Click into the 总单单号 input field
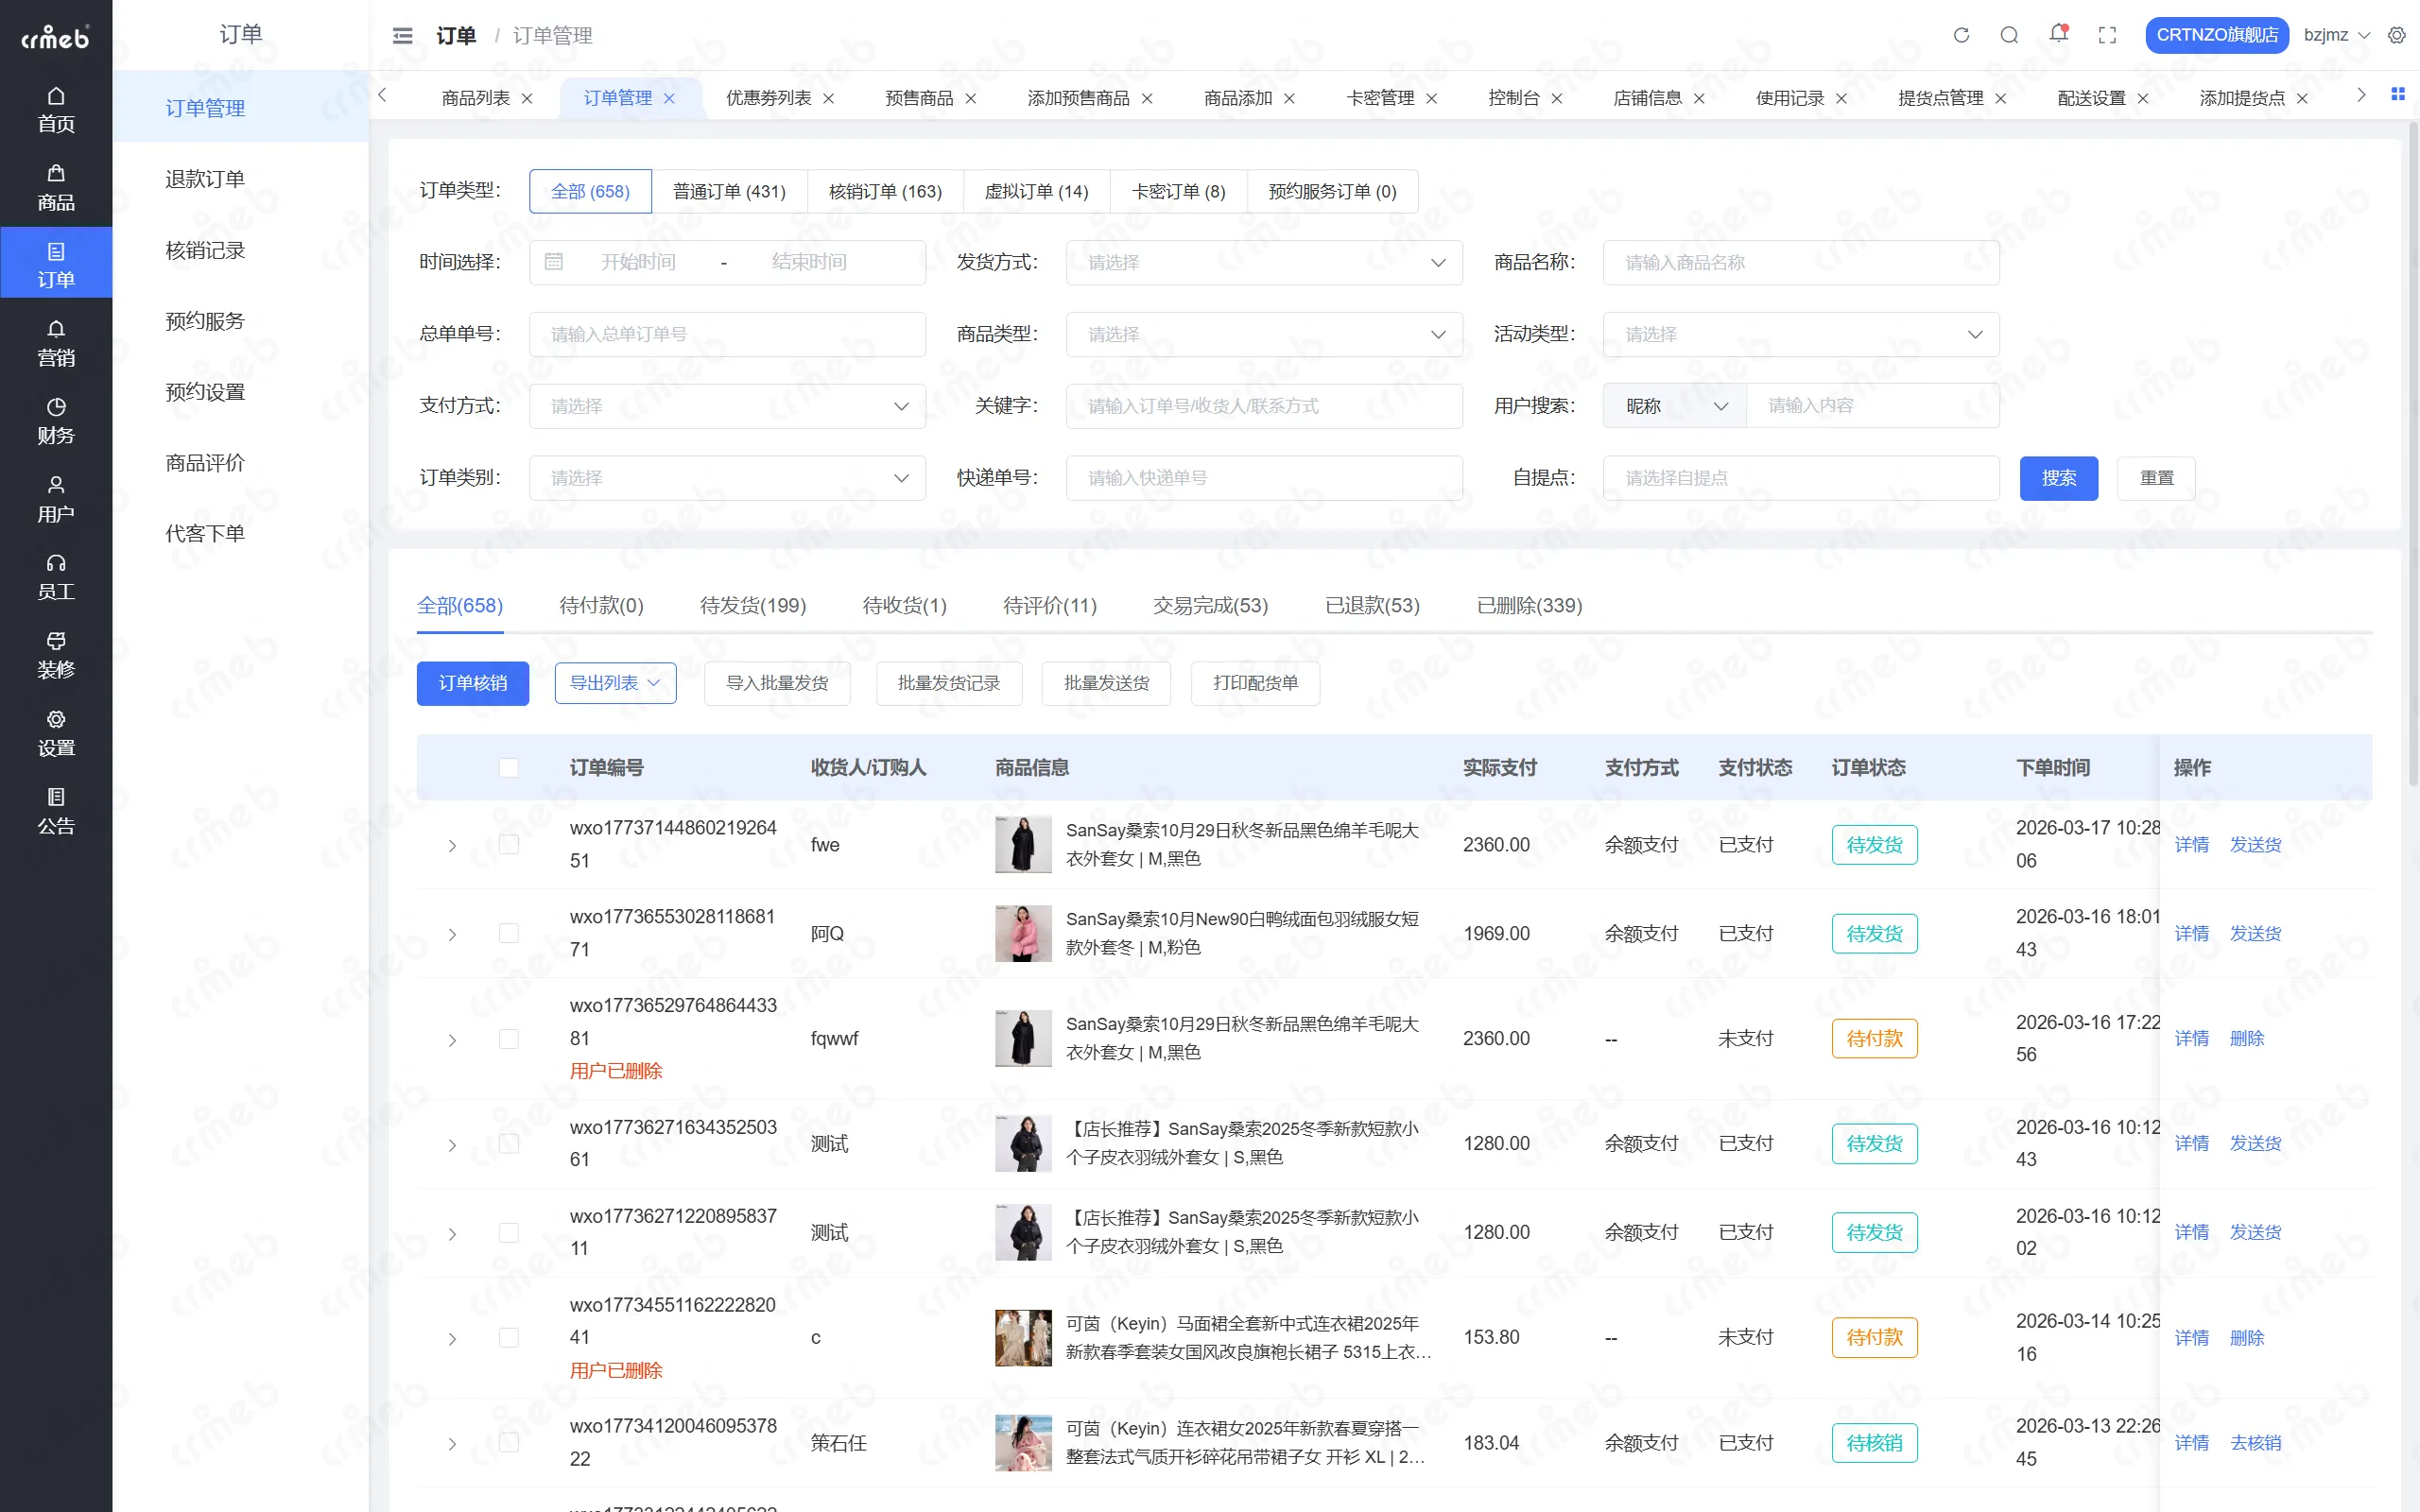This screenshot has width=2420, height=1512. click(727, 334)
